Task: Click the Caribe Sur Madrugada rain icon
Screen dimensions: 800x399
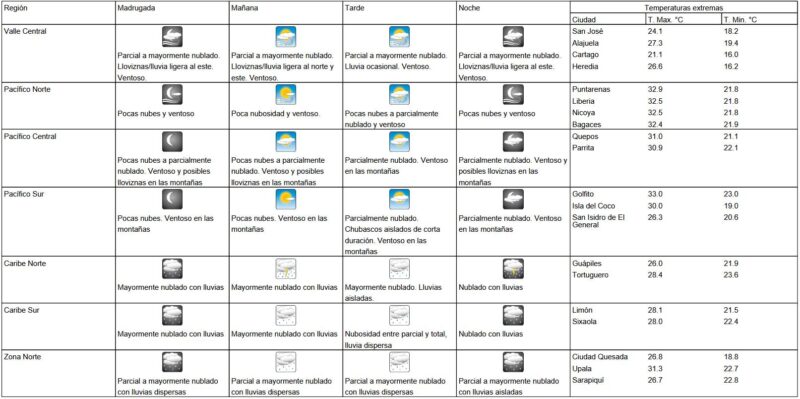Action: (x=172, y=315)
